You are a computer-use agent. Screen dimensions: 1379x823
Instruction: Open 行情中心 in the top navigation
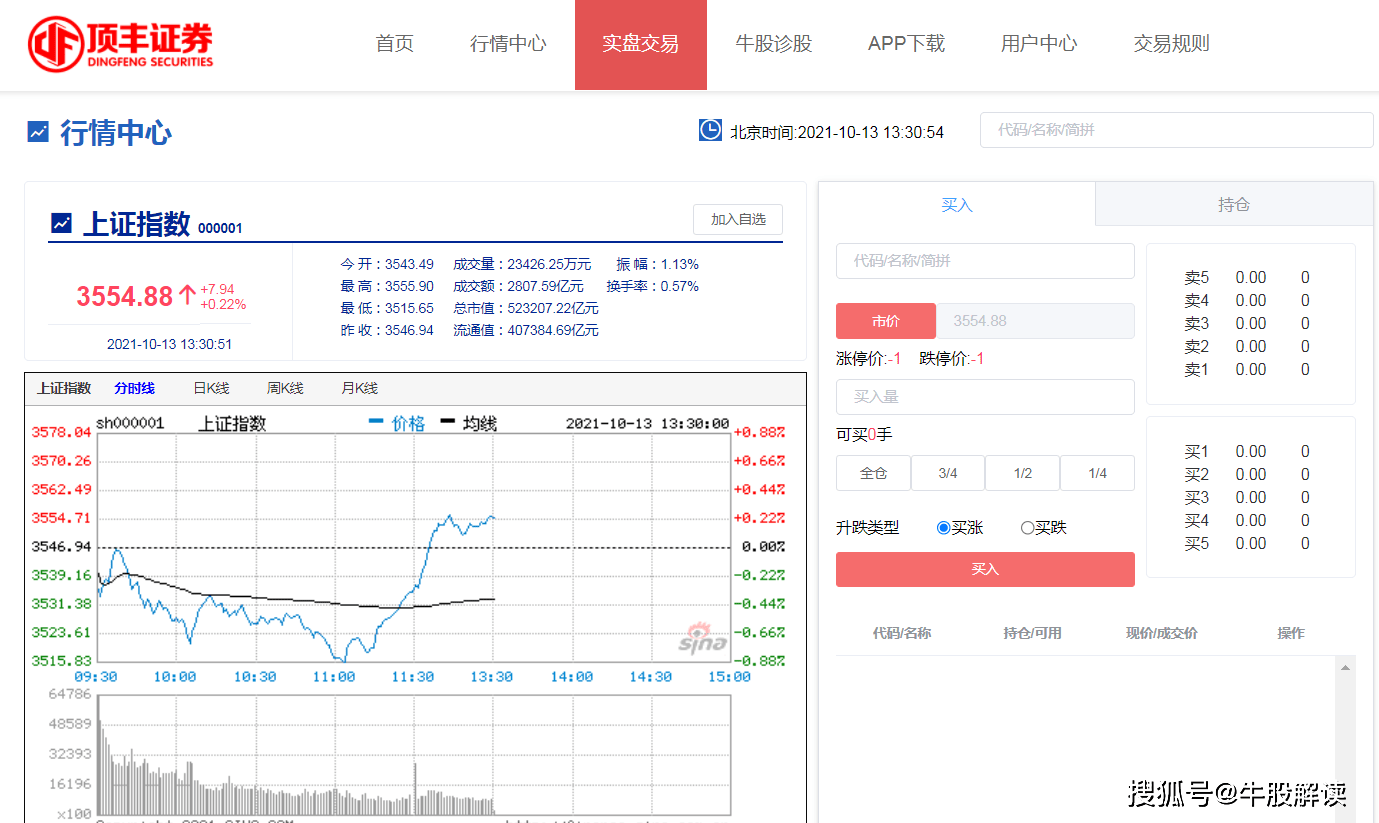[508, 44]
